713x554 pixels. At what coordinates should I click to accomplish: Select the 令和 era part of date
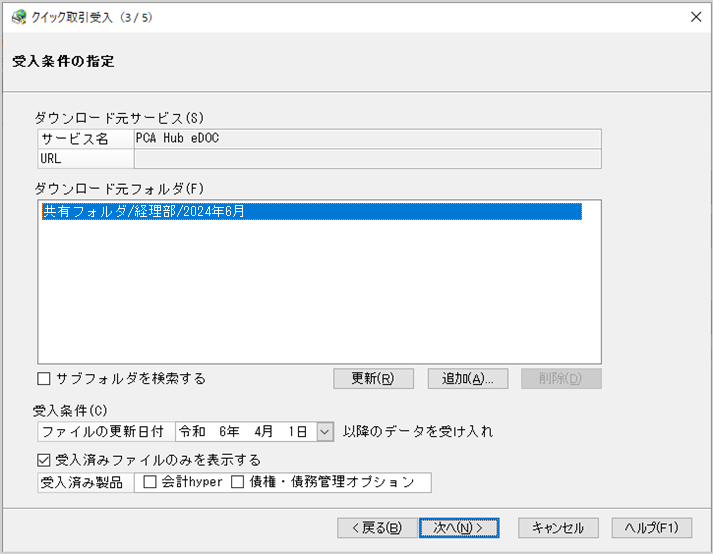pos(193,432)
